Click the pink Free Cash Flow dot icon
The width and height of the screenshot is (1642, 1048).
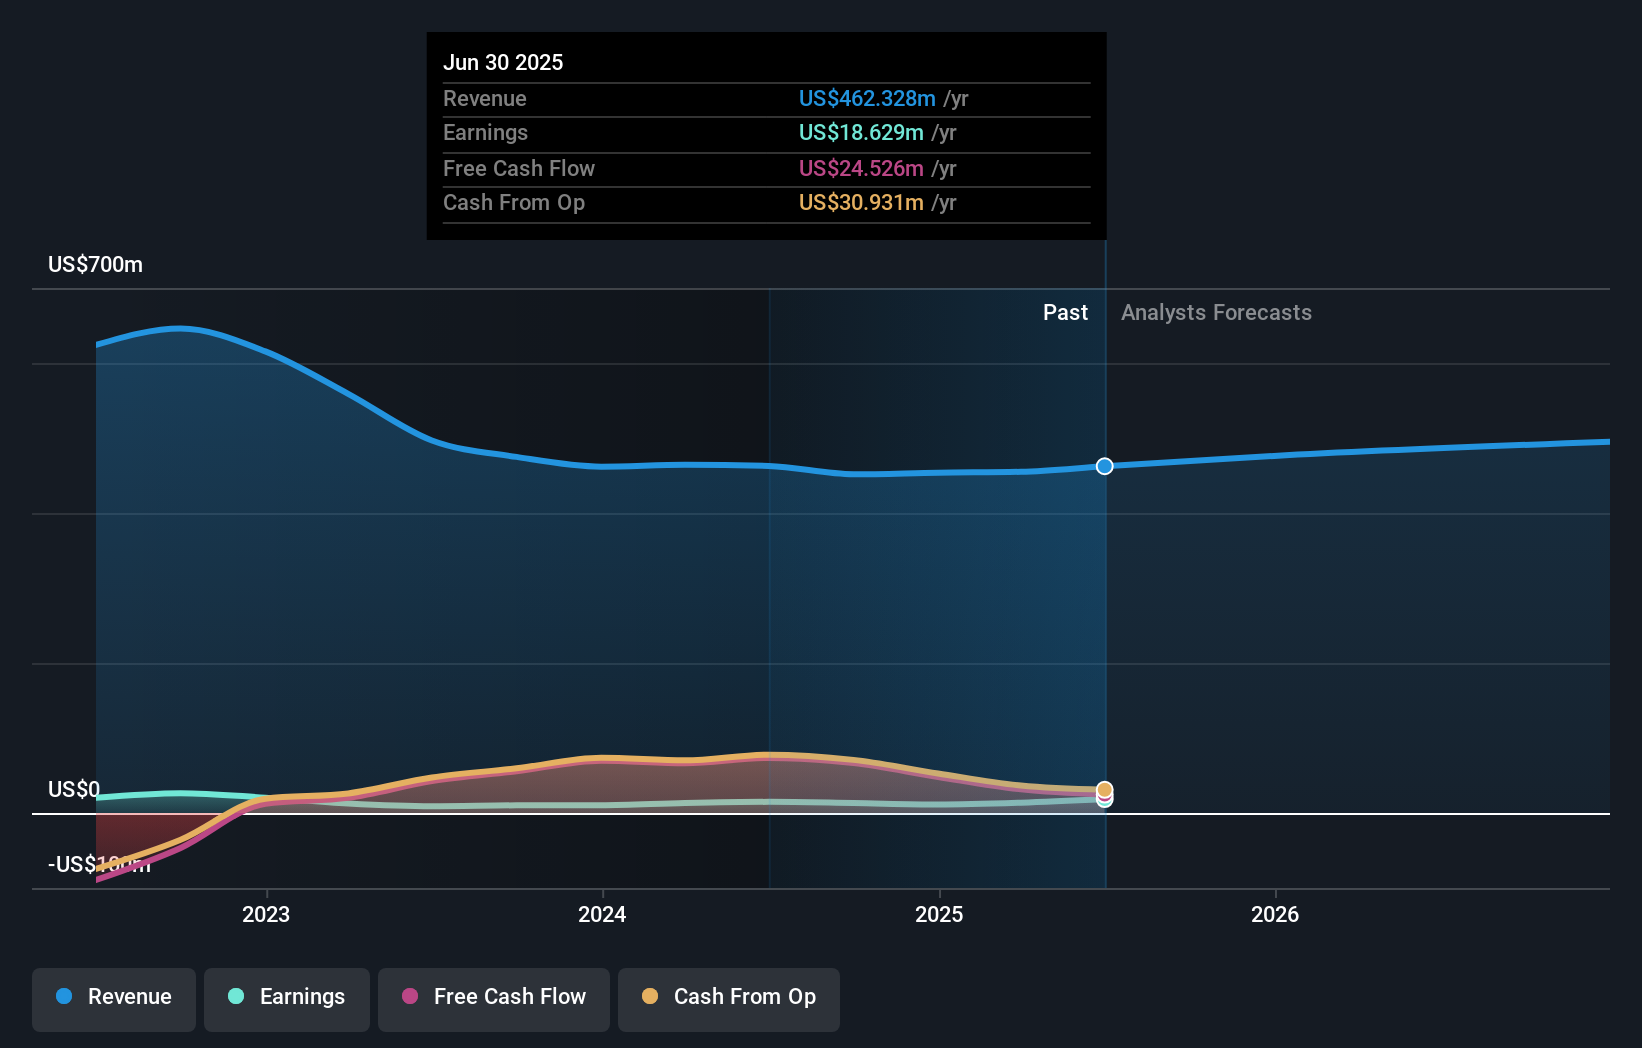[408, 996]
